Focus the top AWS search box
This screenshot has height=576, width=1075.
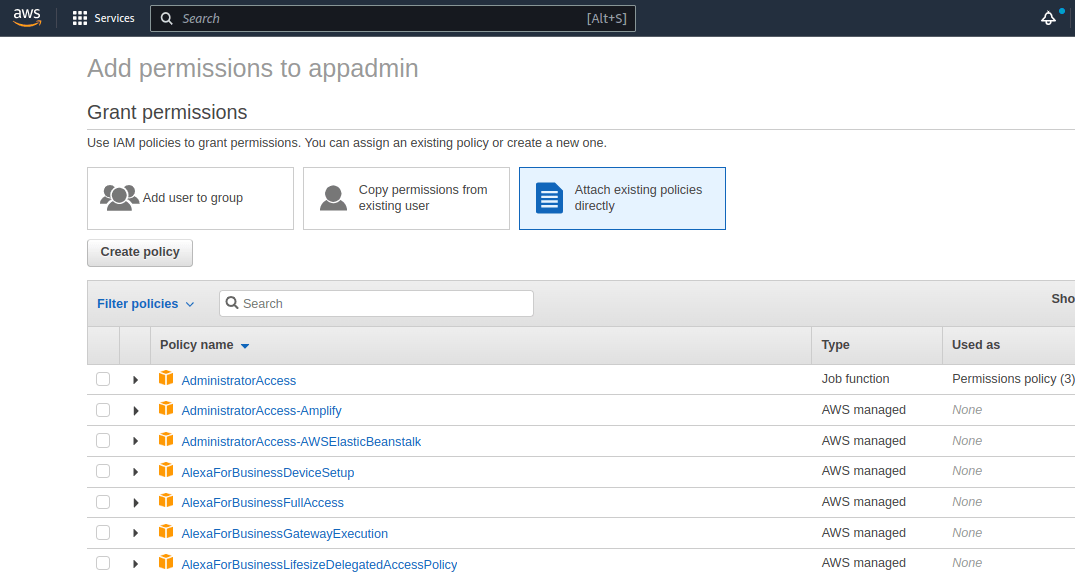[x=393, y=19]
